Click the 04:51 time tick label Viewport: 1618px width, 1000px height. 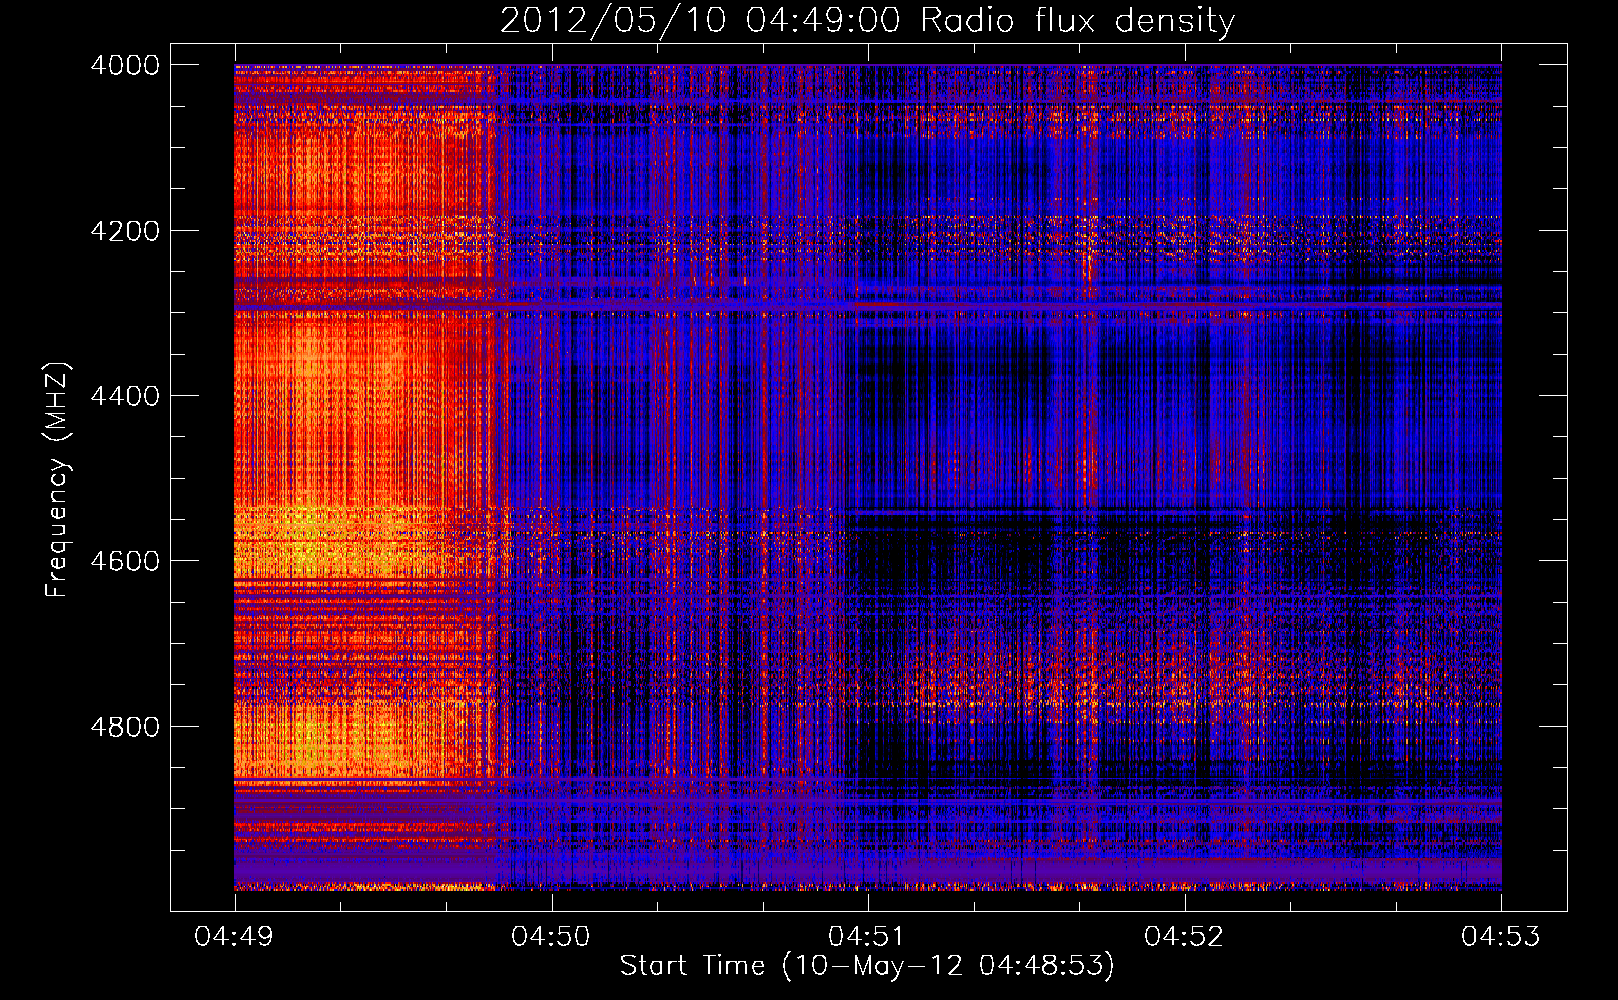coord(868,937)
